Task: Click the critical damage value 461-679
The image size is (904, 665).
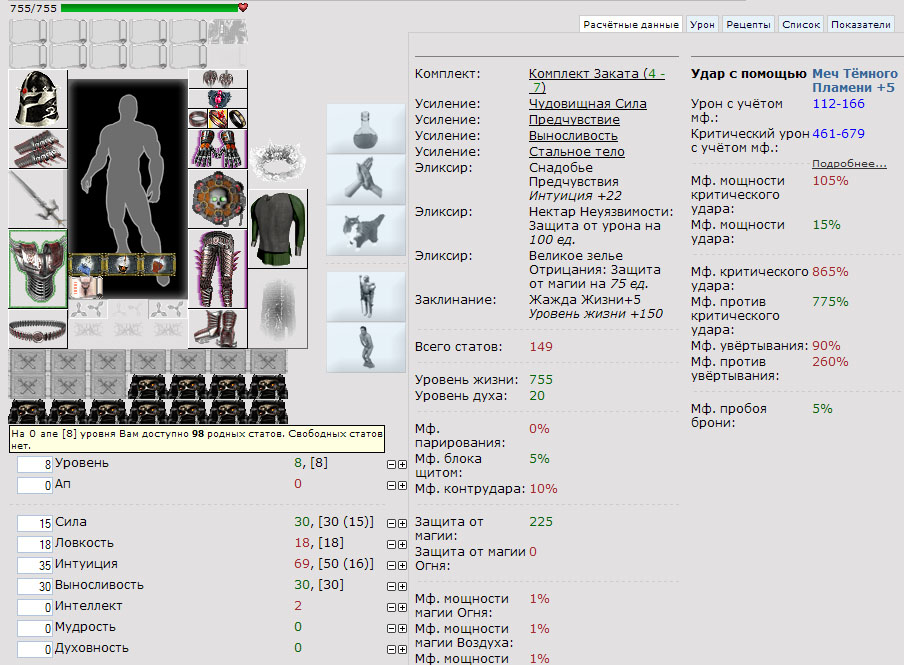Action: point(838,134)
